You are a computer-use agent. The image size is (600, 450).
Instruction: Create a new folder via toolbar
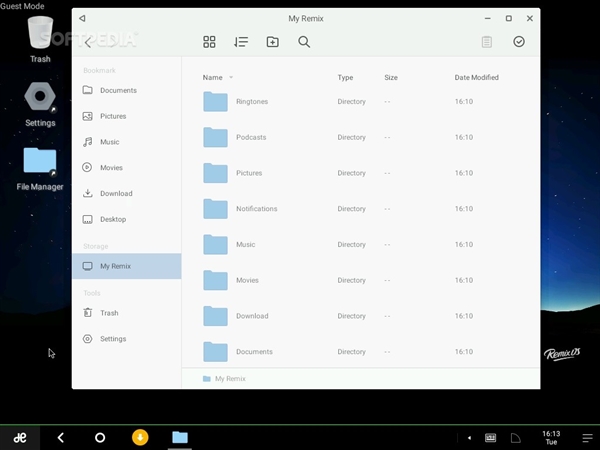tap(272, 42)
